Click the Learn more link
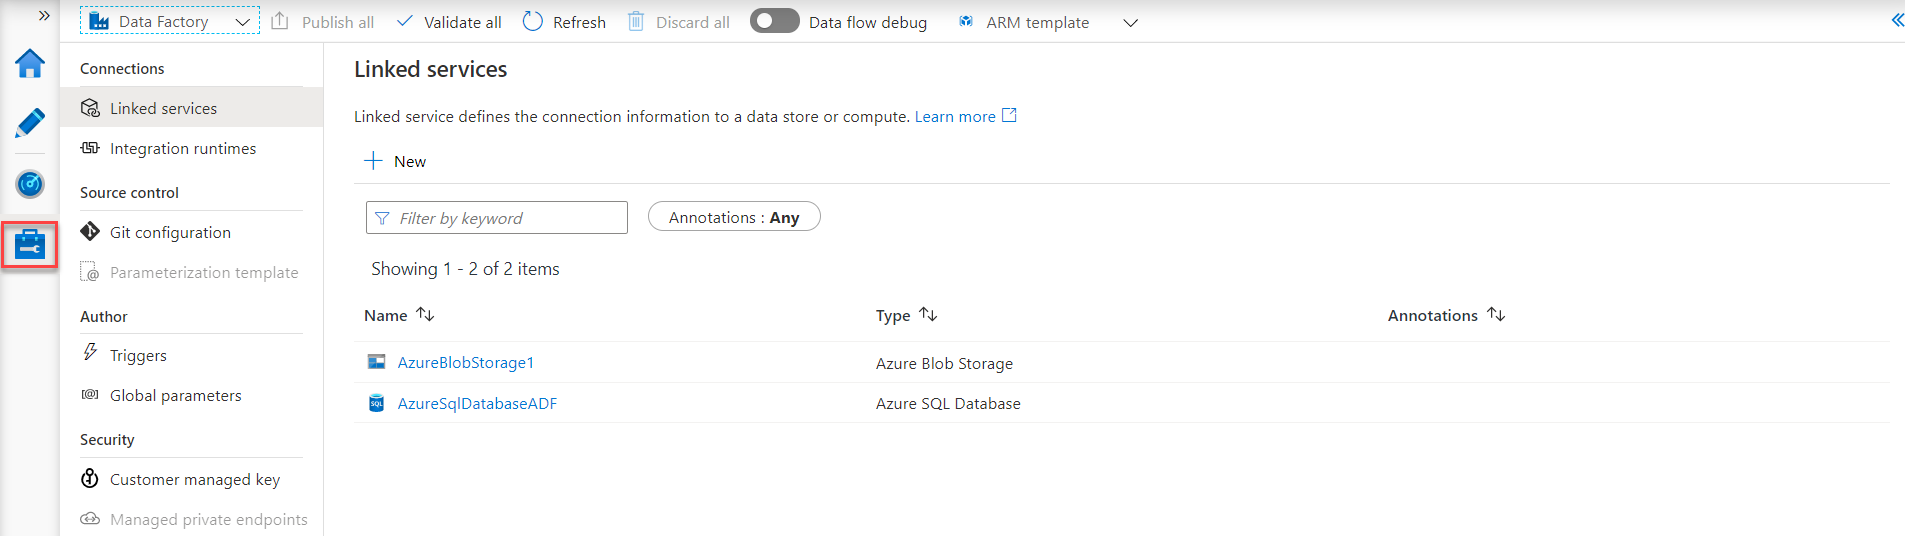Viewport: 1905px width, 536px height. coord(955,117)
